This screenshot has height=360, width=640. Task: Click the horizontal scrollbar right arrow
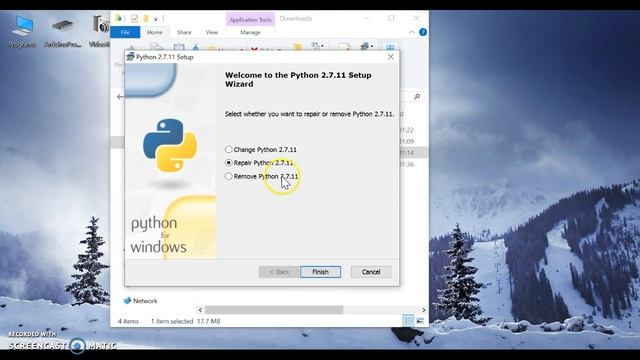point(423,310)
